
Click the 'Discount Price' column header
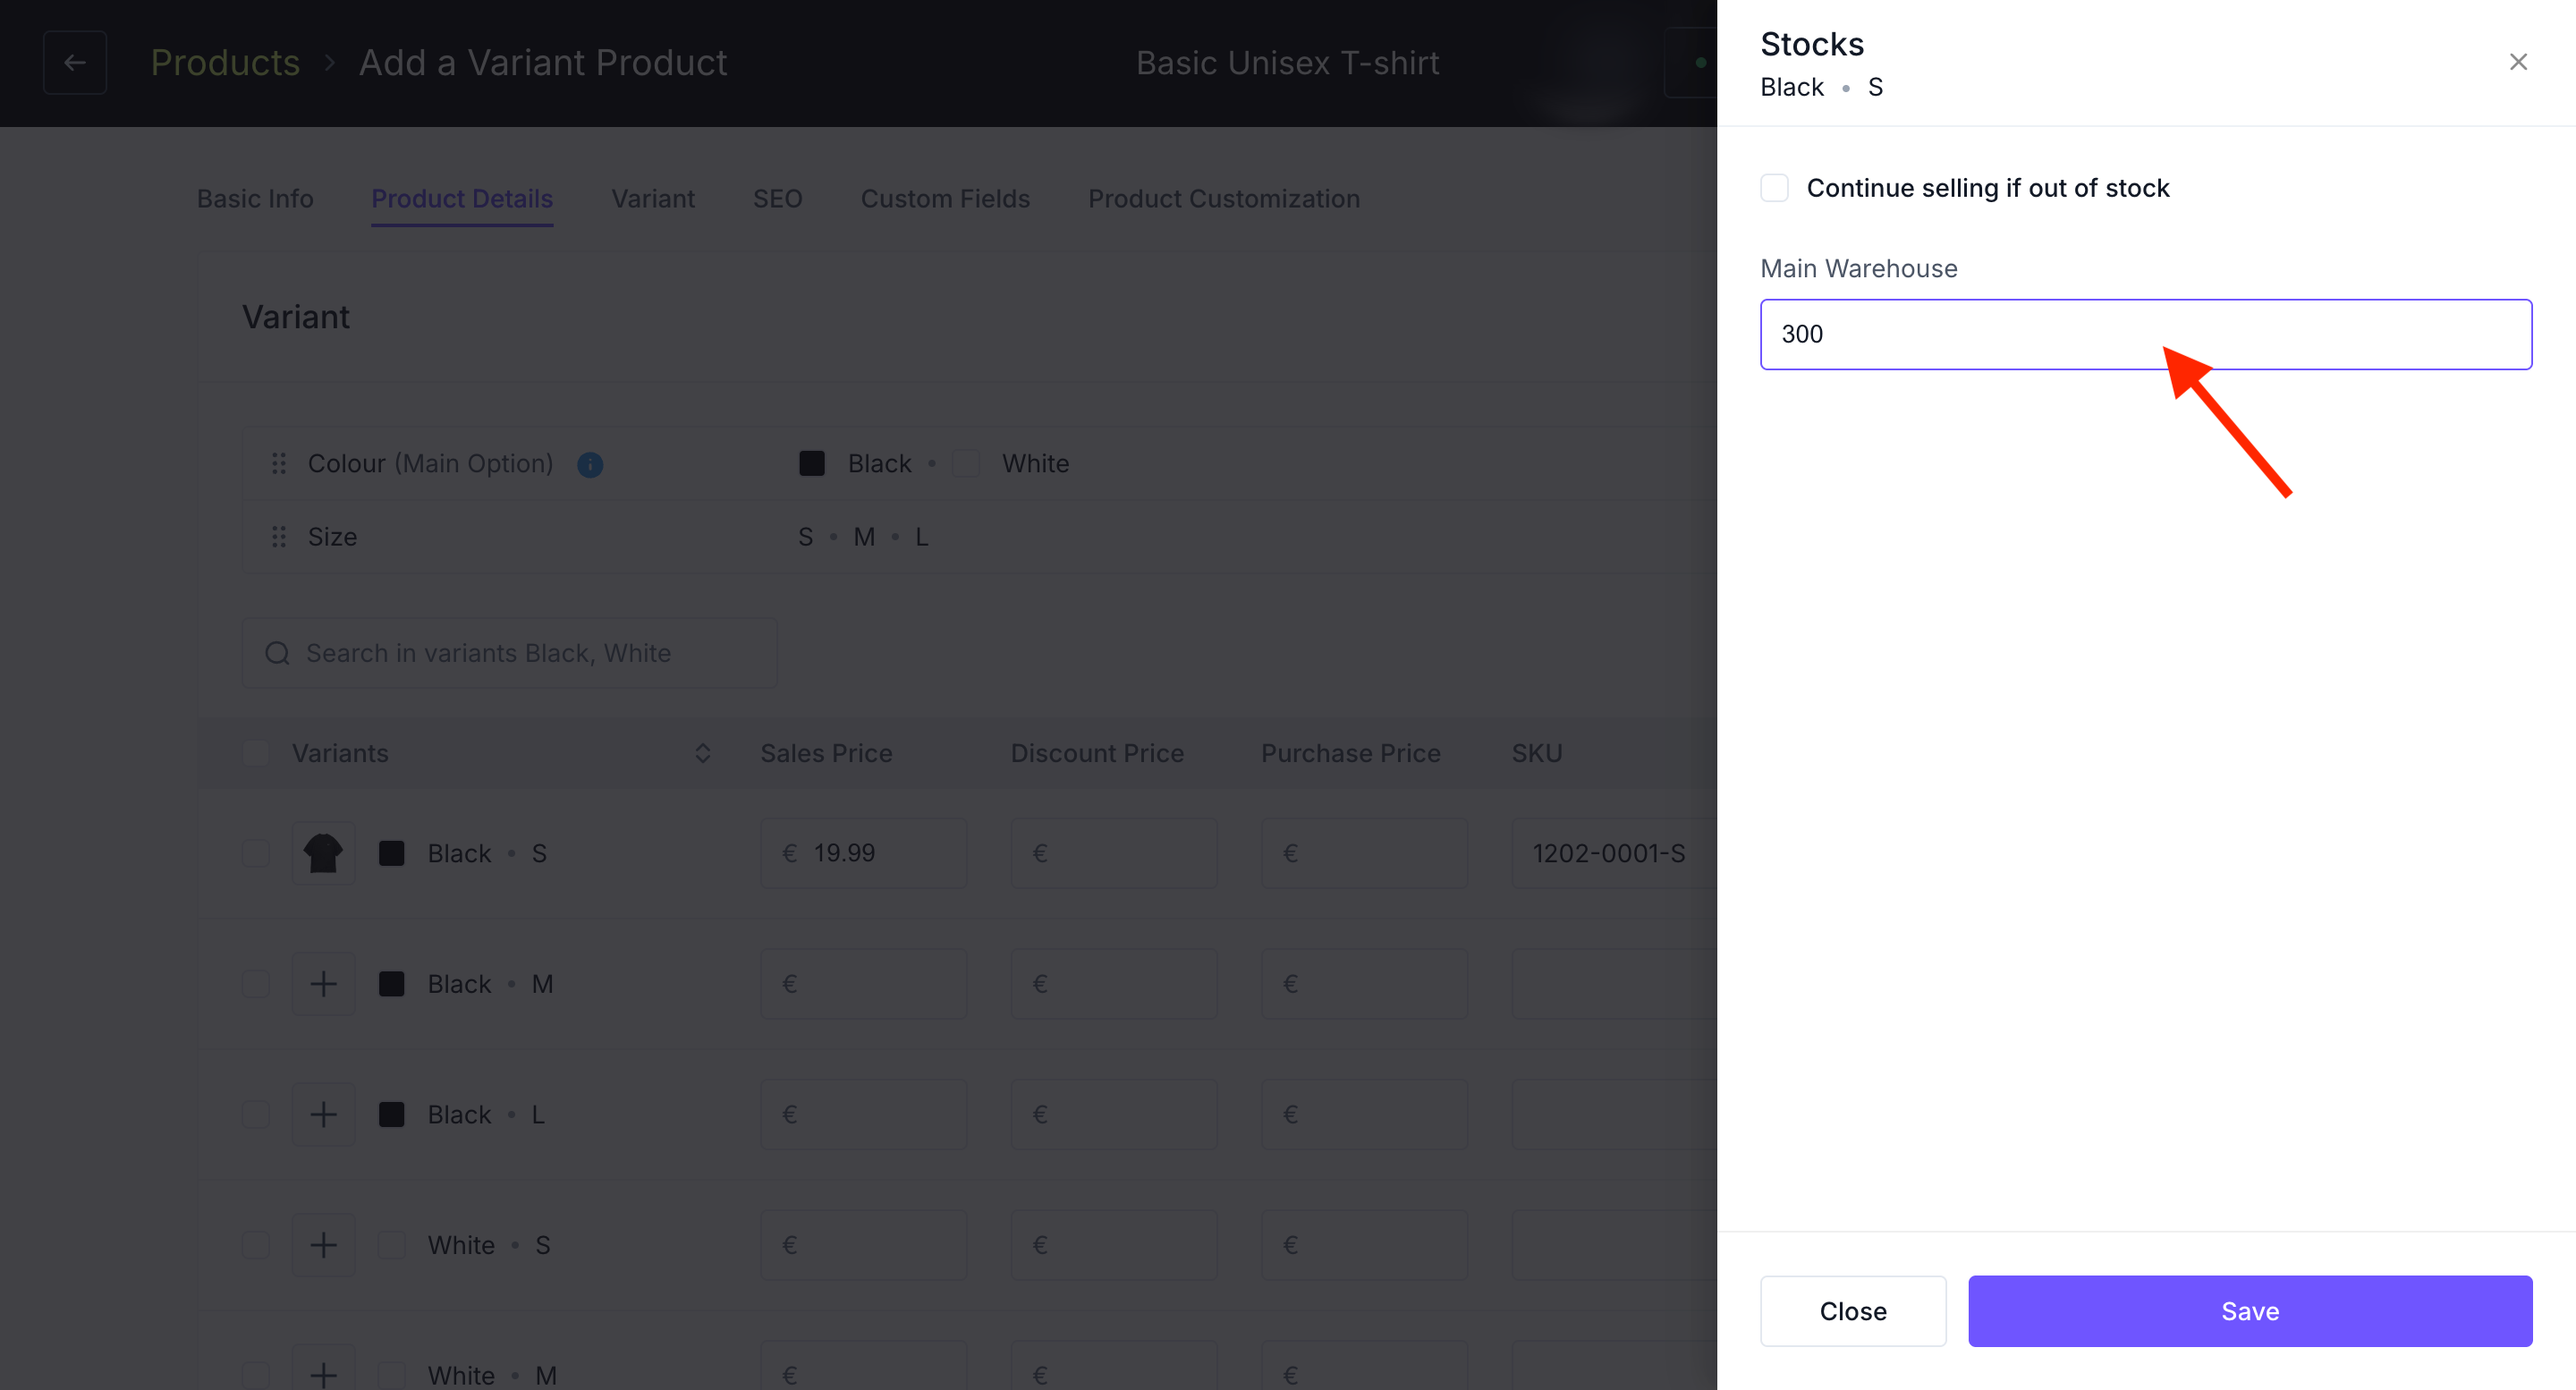click(1097, 753)
